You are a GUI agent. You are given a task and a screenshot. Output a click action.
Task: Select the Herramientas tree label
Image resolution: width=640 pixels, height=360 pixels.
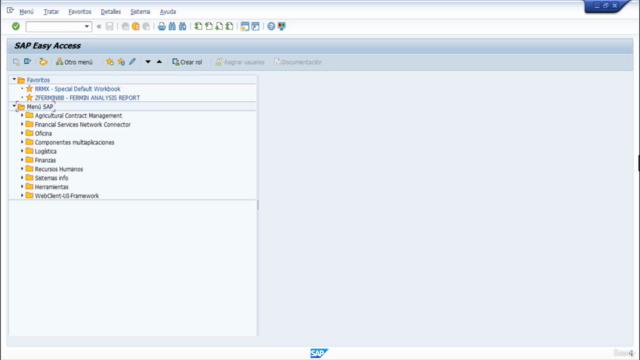[51, 187]
